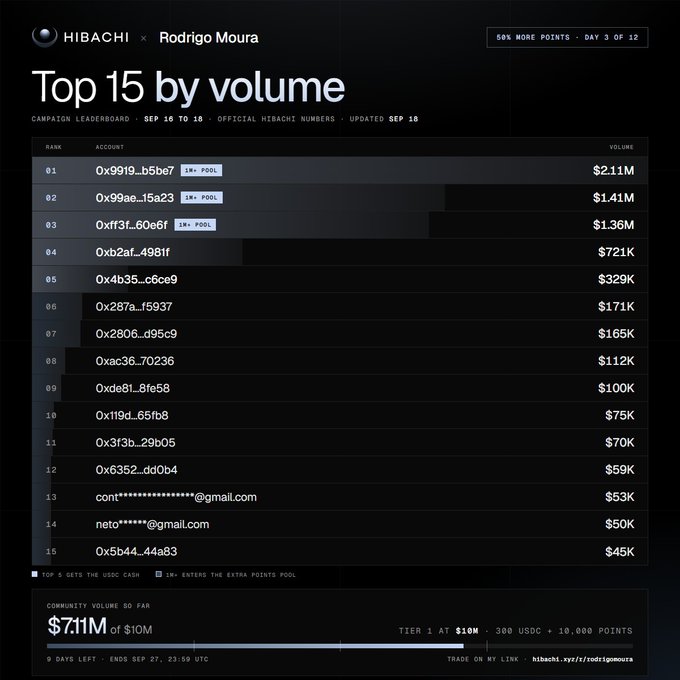The width and height of the screenshot is (680, 680).
Task: Click the Hibachi sphere logo icon
Action: pos(44,36)
